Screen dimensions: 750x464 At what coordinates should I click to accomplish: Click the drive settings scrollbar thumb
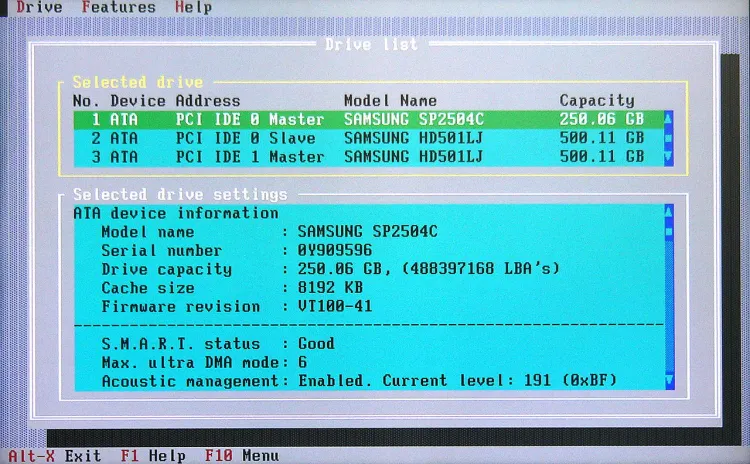click(x=669, y=232)
